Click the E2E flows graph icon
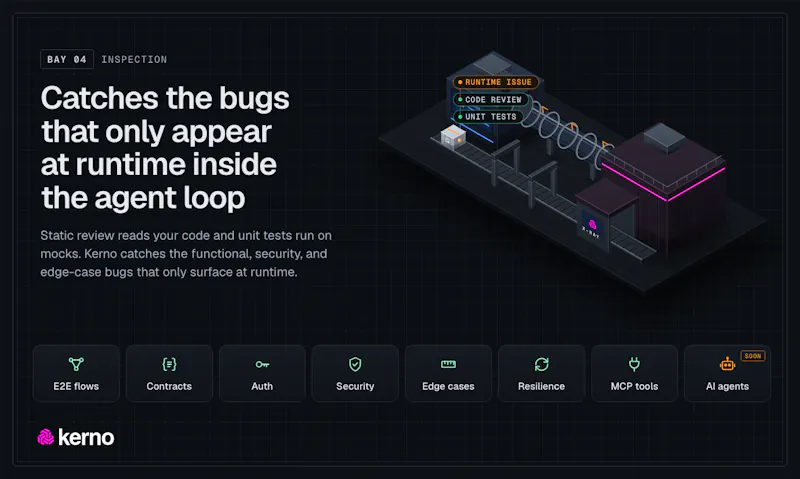Viewport: 800px width, 479px height. (76, 364)
